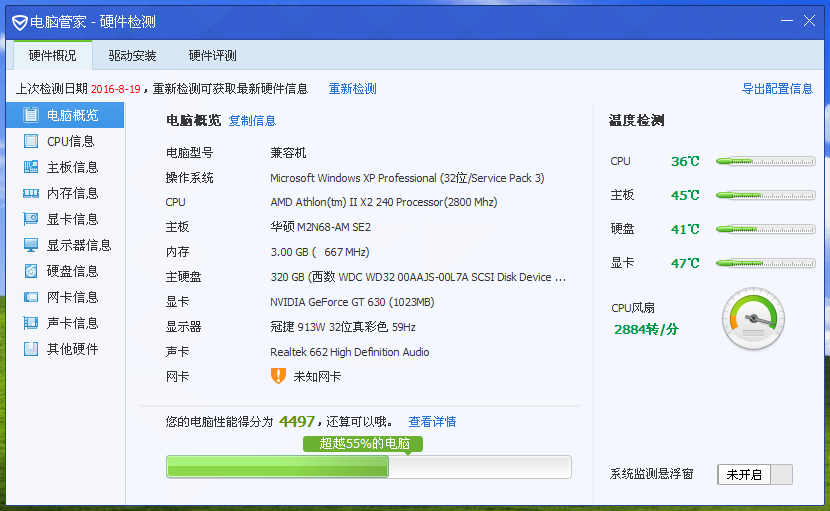830x511 pixels.
Task: Minimize the 电脑管家 window
Action: pyautogui.click(x=787, y=21)
